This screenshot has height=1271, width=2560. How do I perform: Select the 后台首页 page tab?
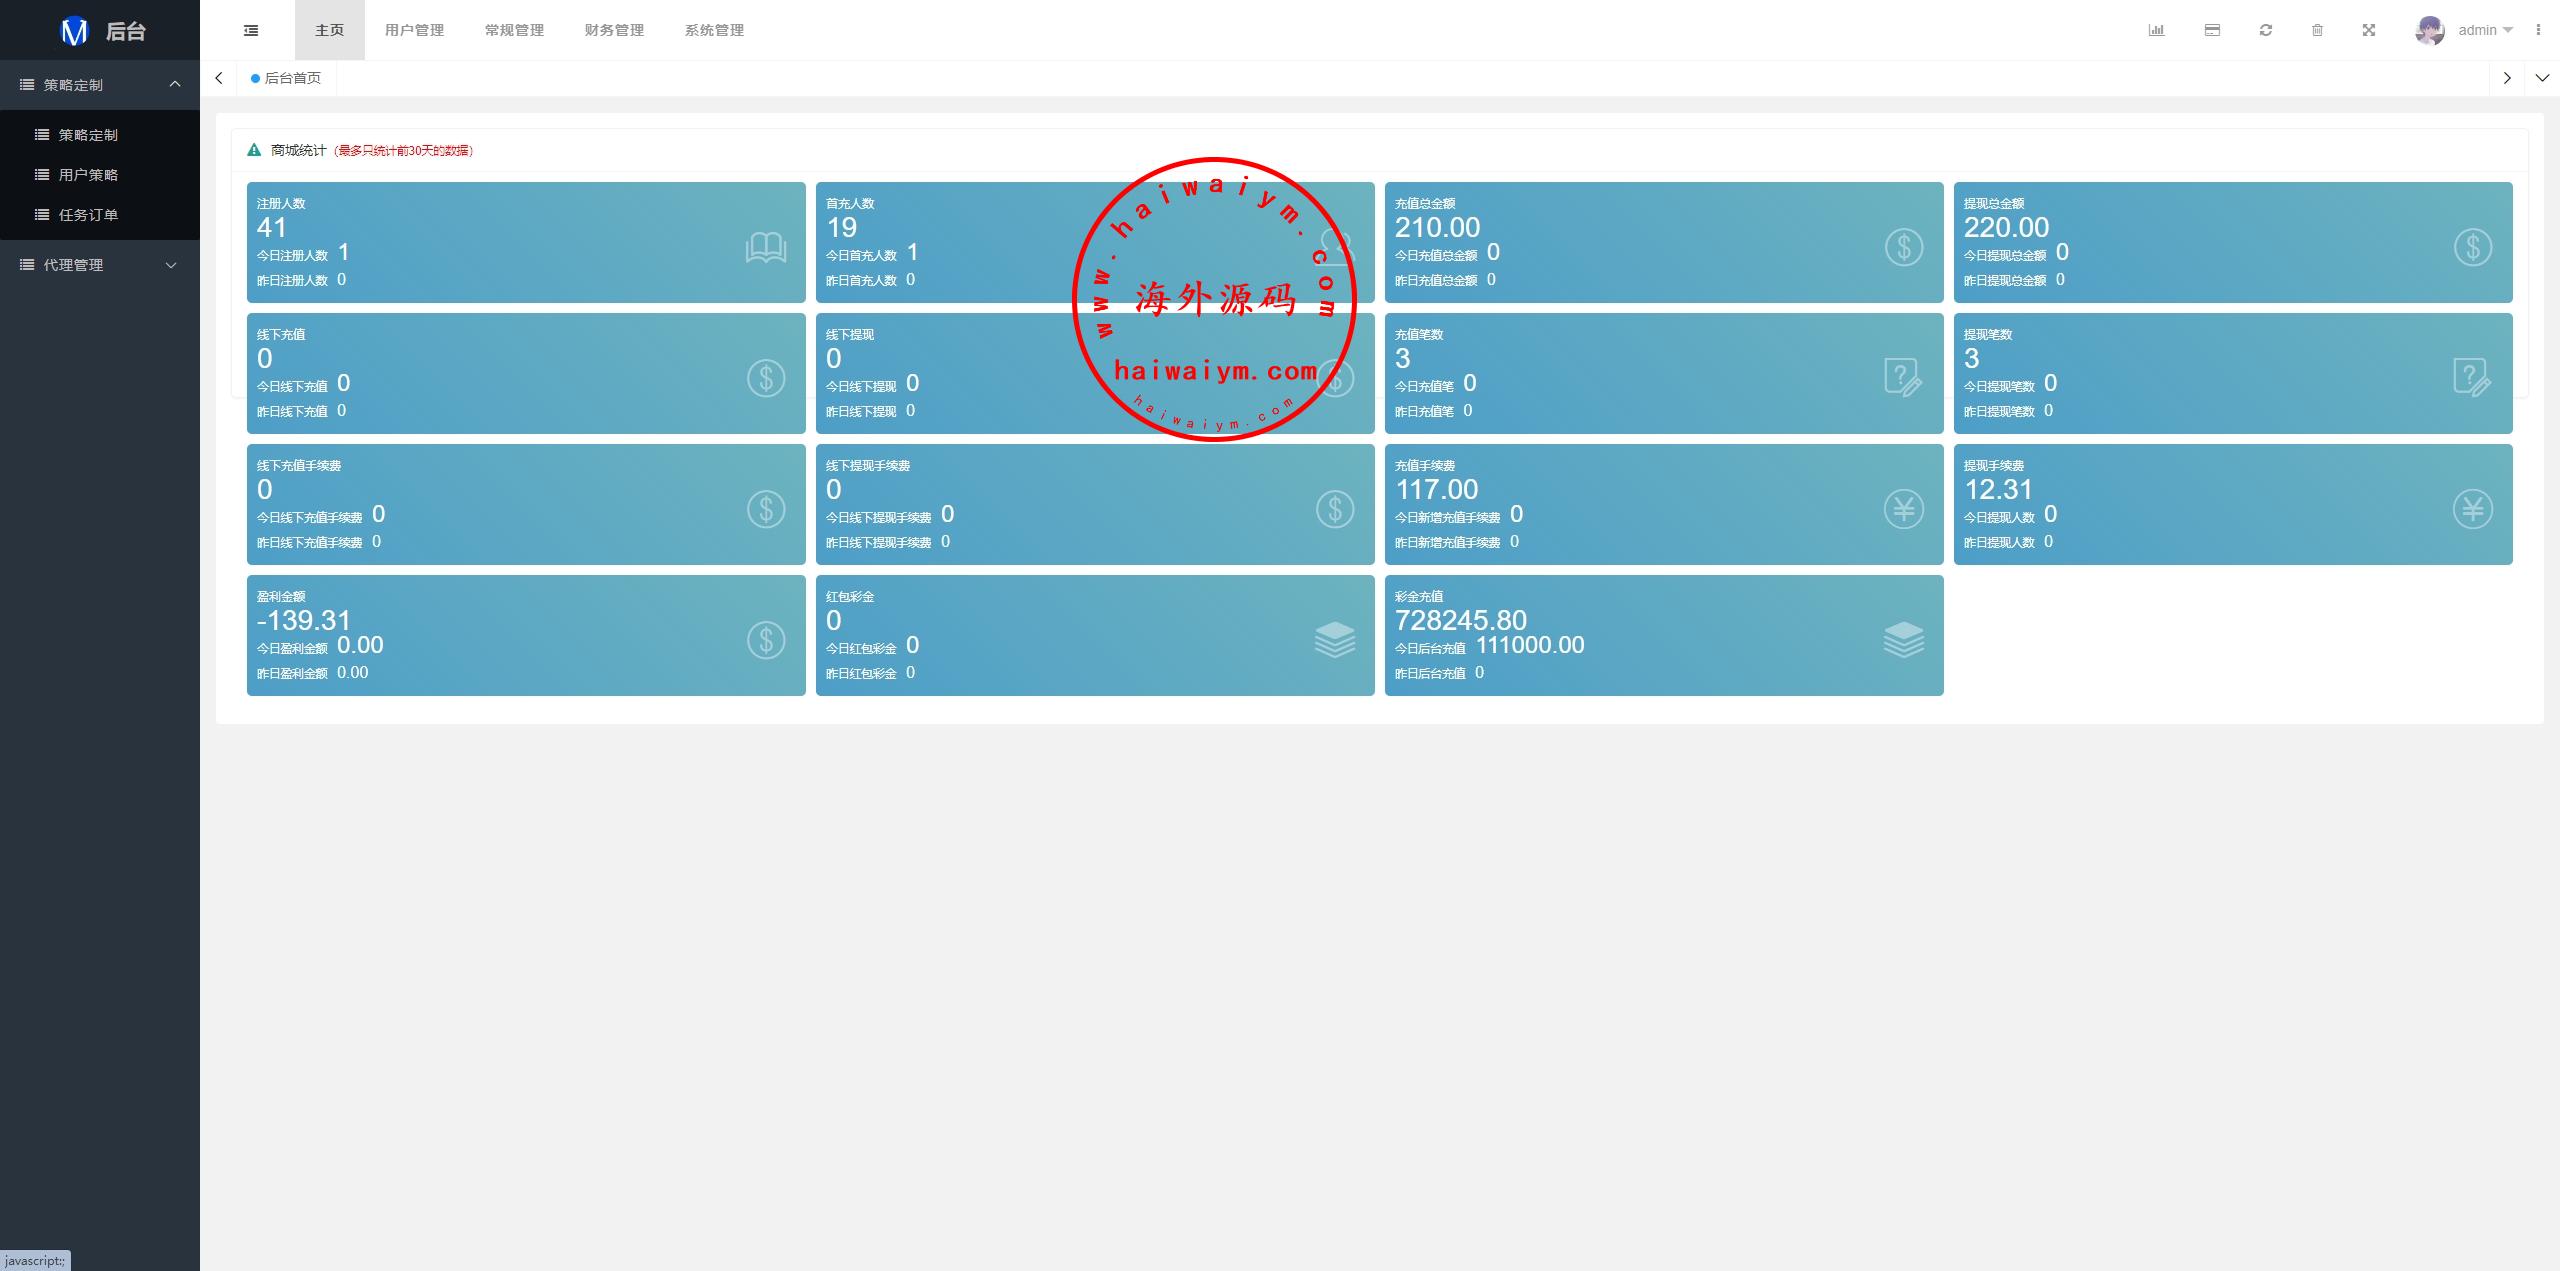(x=287, y=78)
